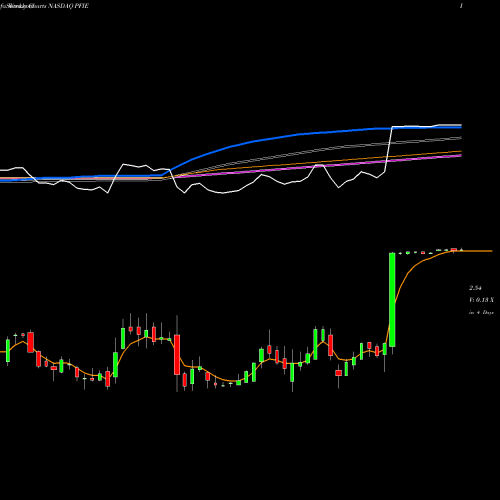Click the small red candle at top right
This screenshot has height=500, width=500.
coord(454,249)
